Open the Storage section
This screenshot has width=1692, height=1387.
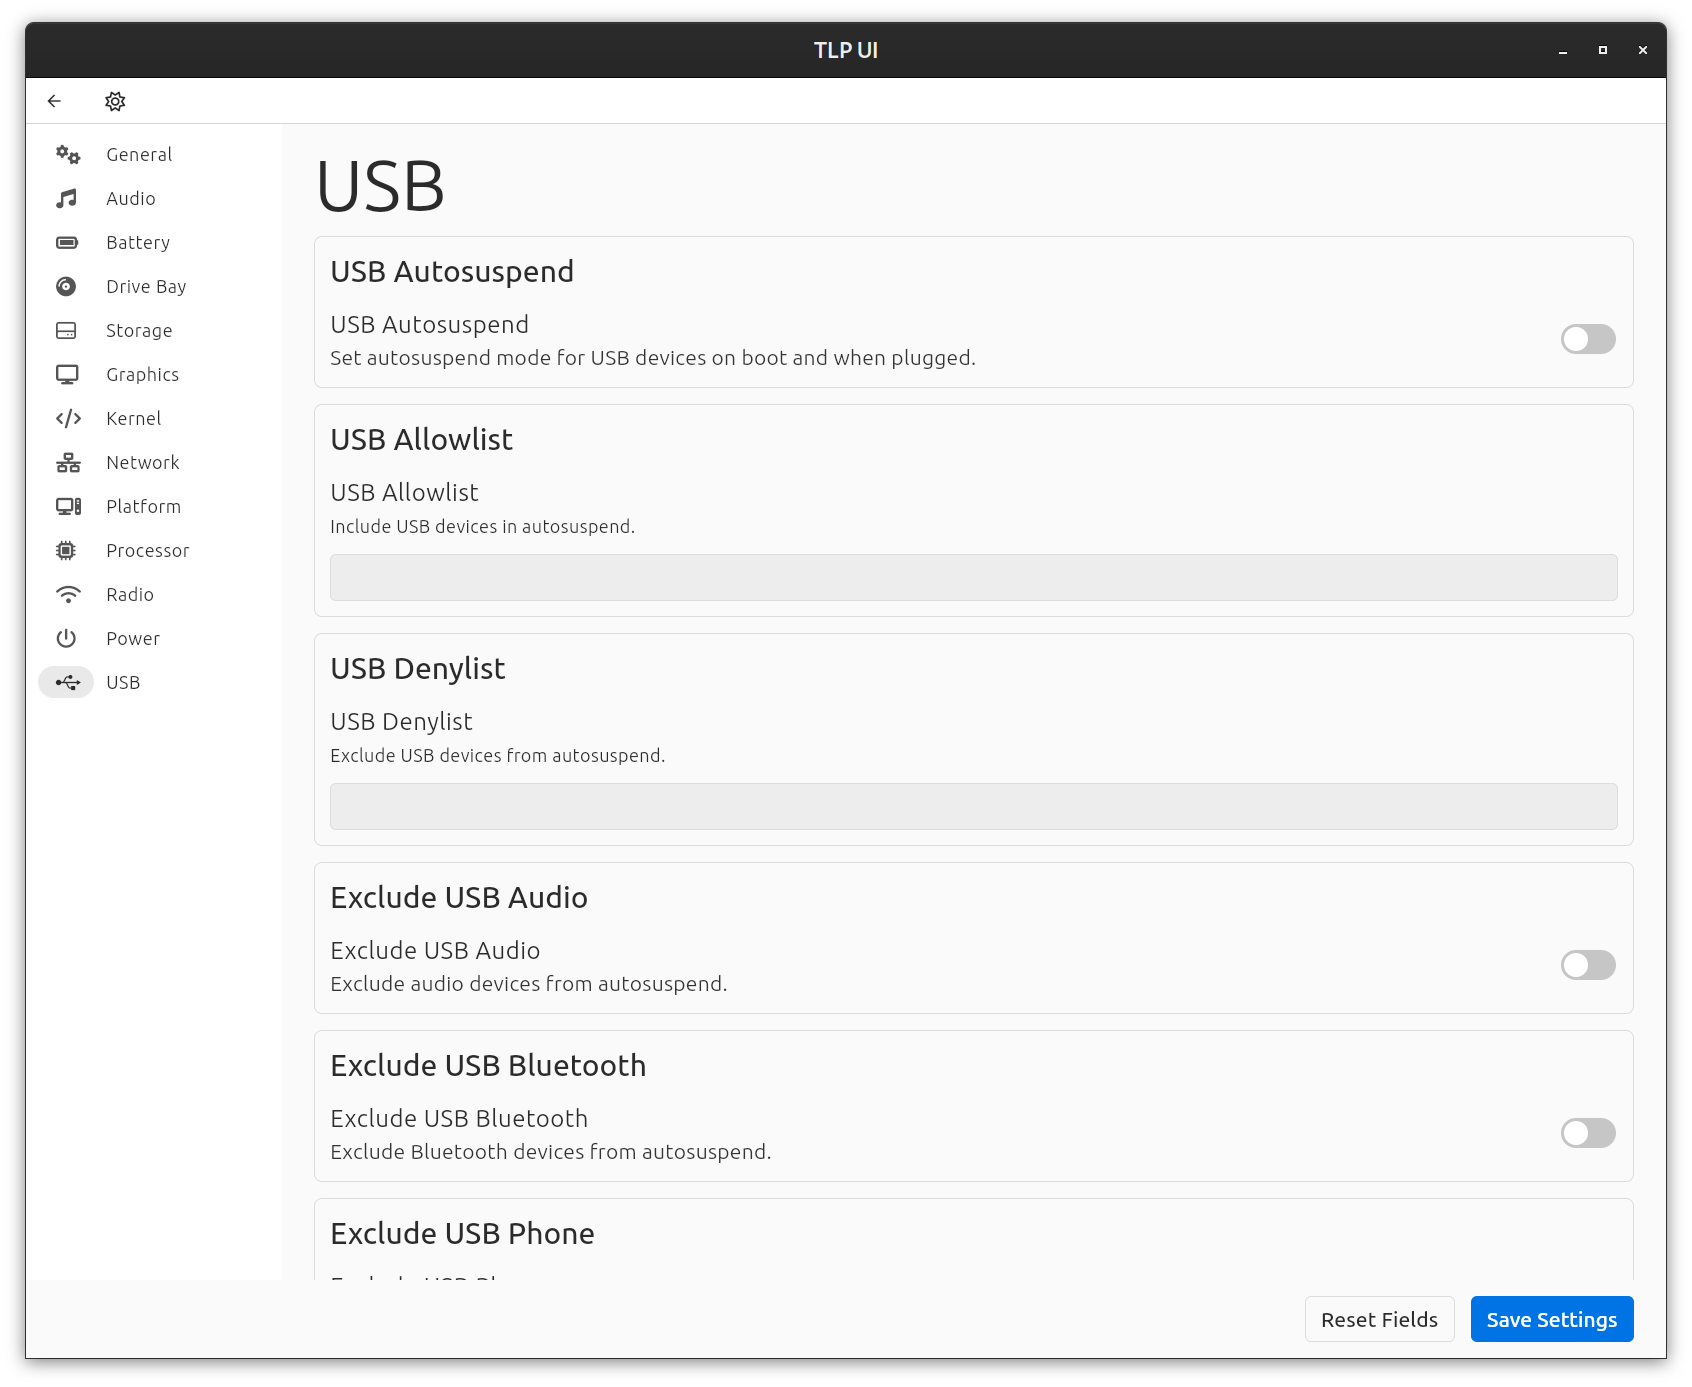click(x=139, y=330)
